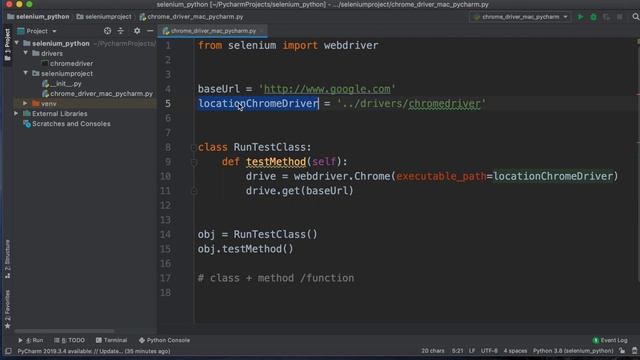Select Scratches and Consoles item
640x360 pixels.
[x=67, y=124]
